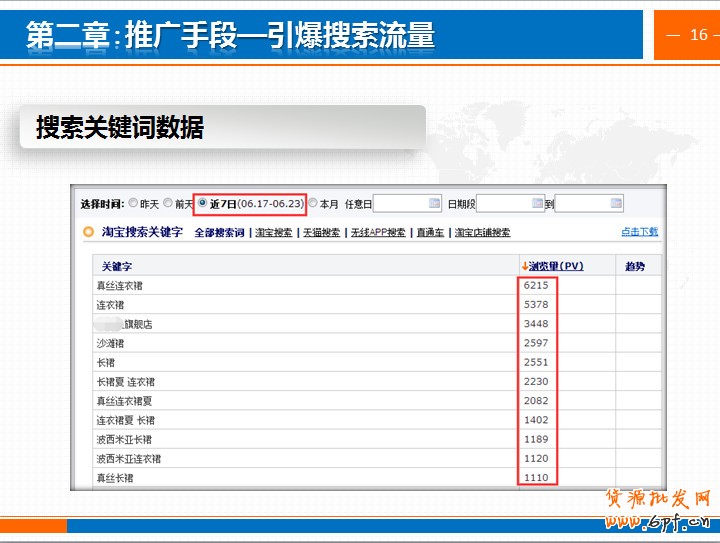The width and height of the screenshot is (720, 543).
Task: Click the orange circle icon beside 淘宝搜索关键字
Action: (88, 232)
